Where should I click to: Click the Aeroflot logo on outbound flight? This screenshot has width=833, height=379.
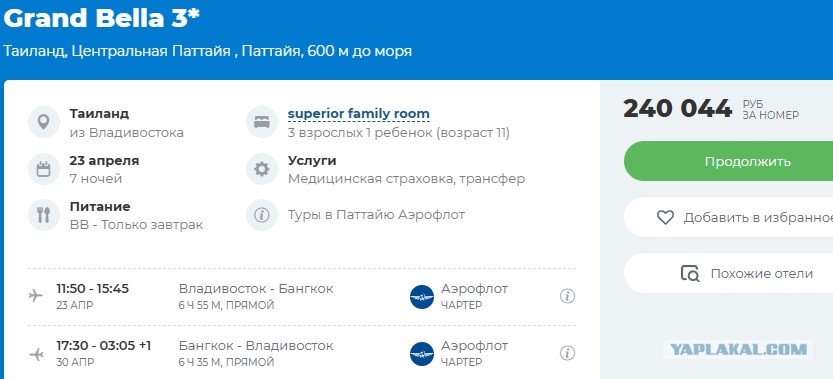[422, 297]
